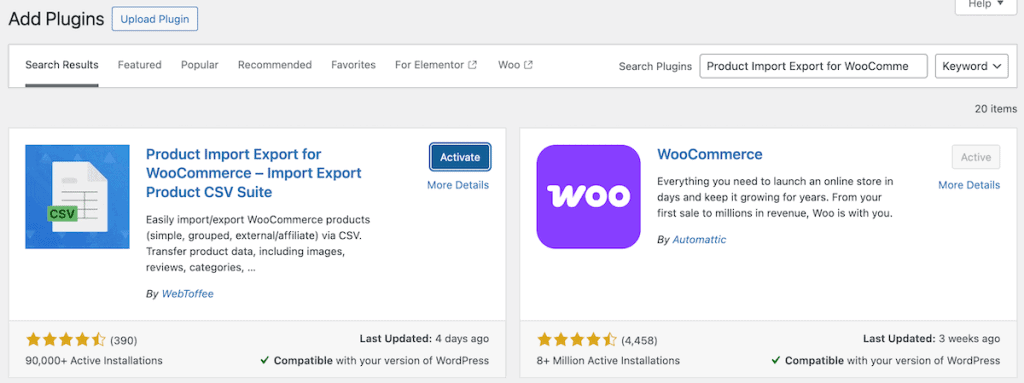Click the 8+ Million Active Installations text

pyautogui.click(x=608, y=360)
